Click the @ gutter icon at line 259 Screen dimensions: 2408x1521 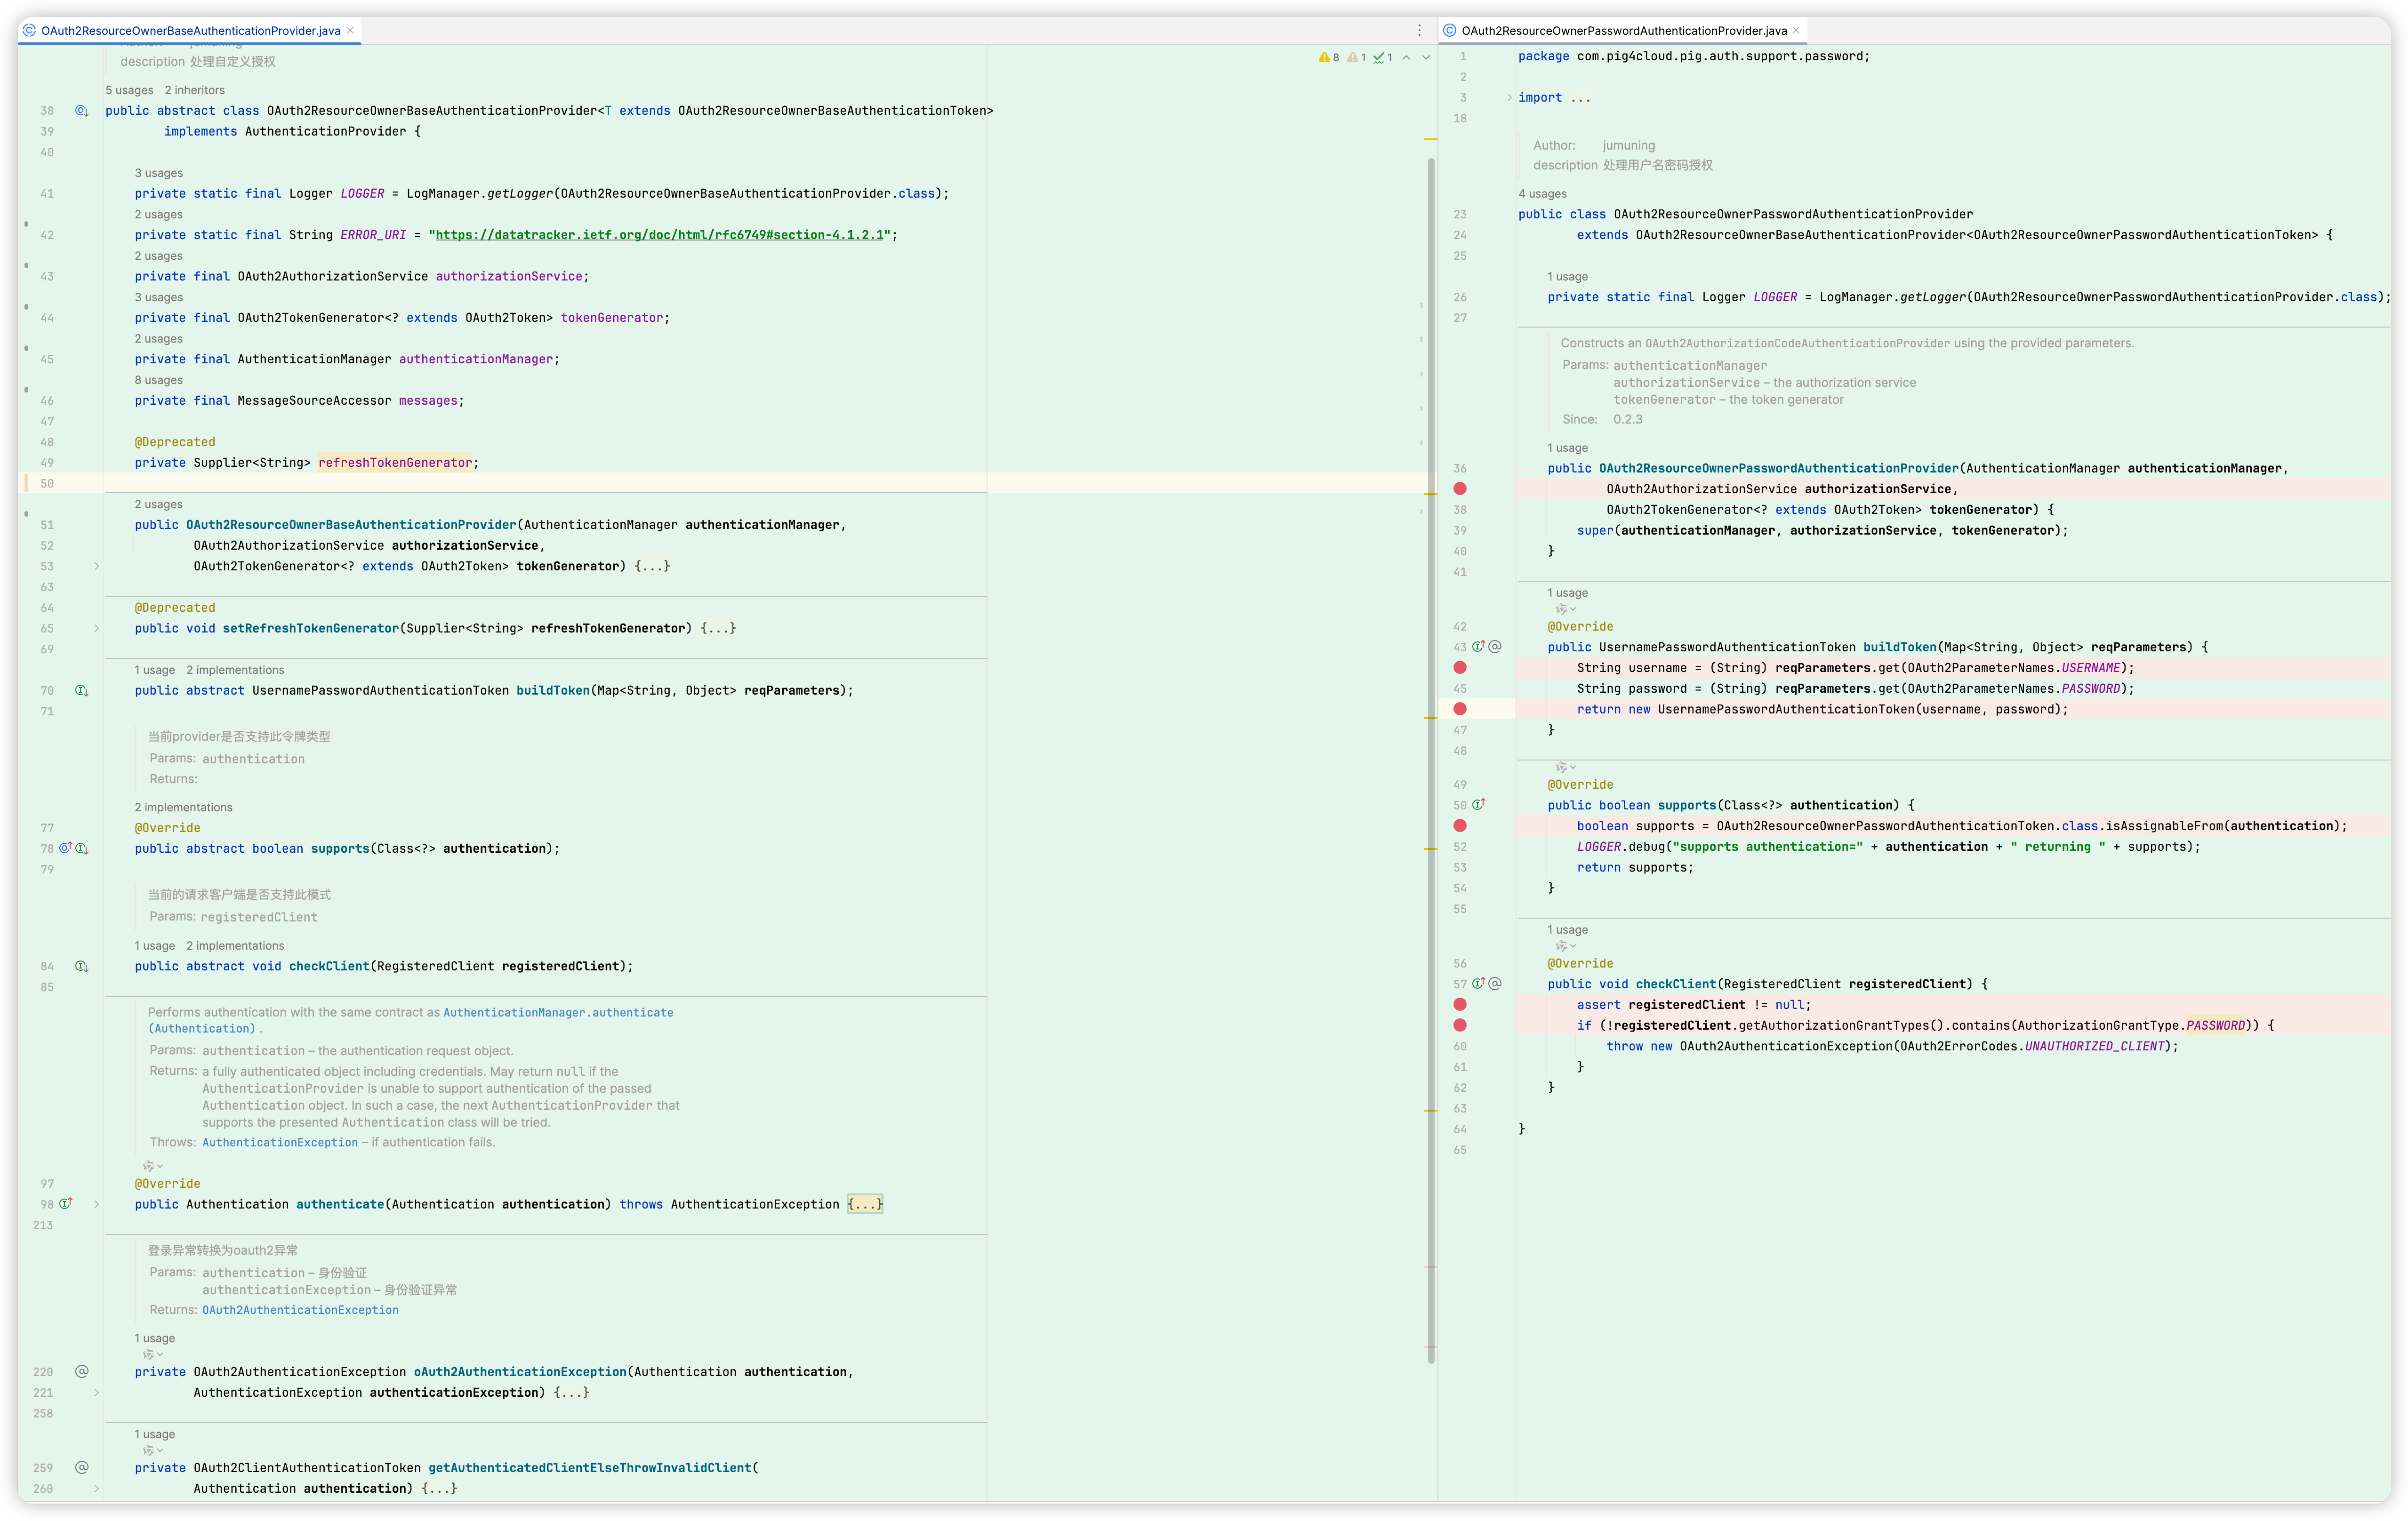coord(82,1467)
